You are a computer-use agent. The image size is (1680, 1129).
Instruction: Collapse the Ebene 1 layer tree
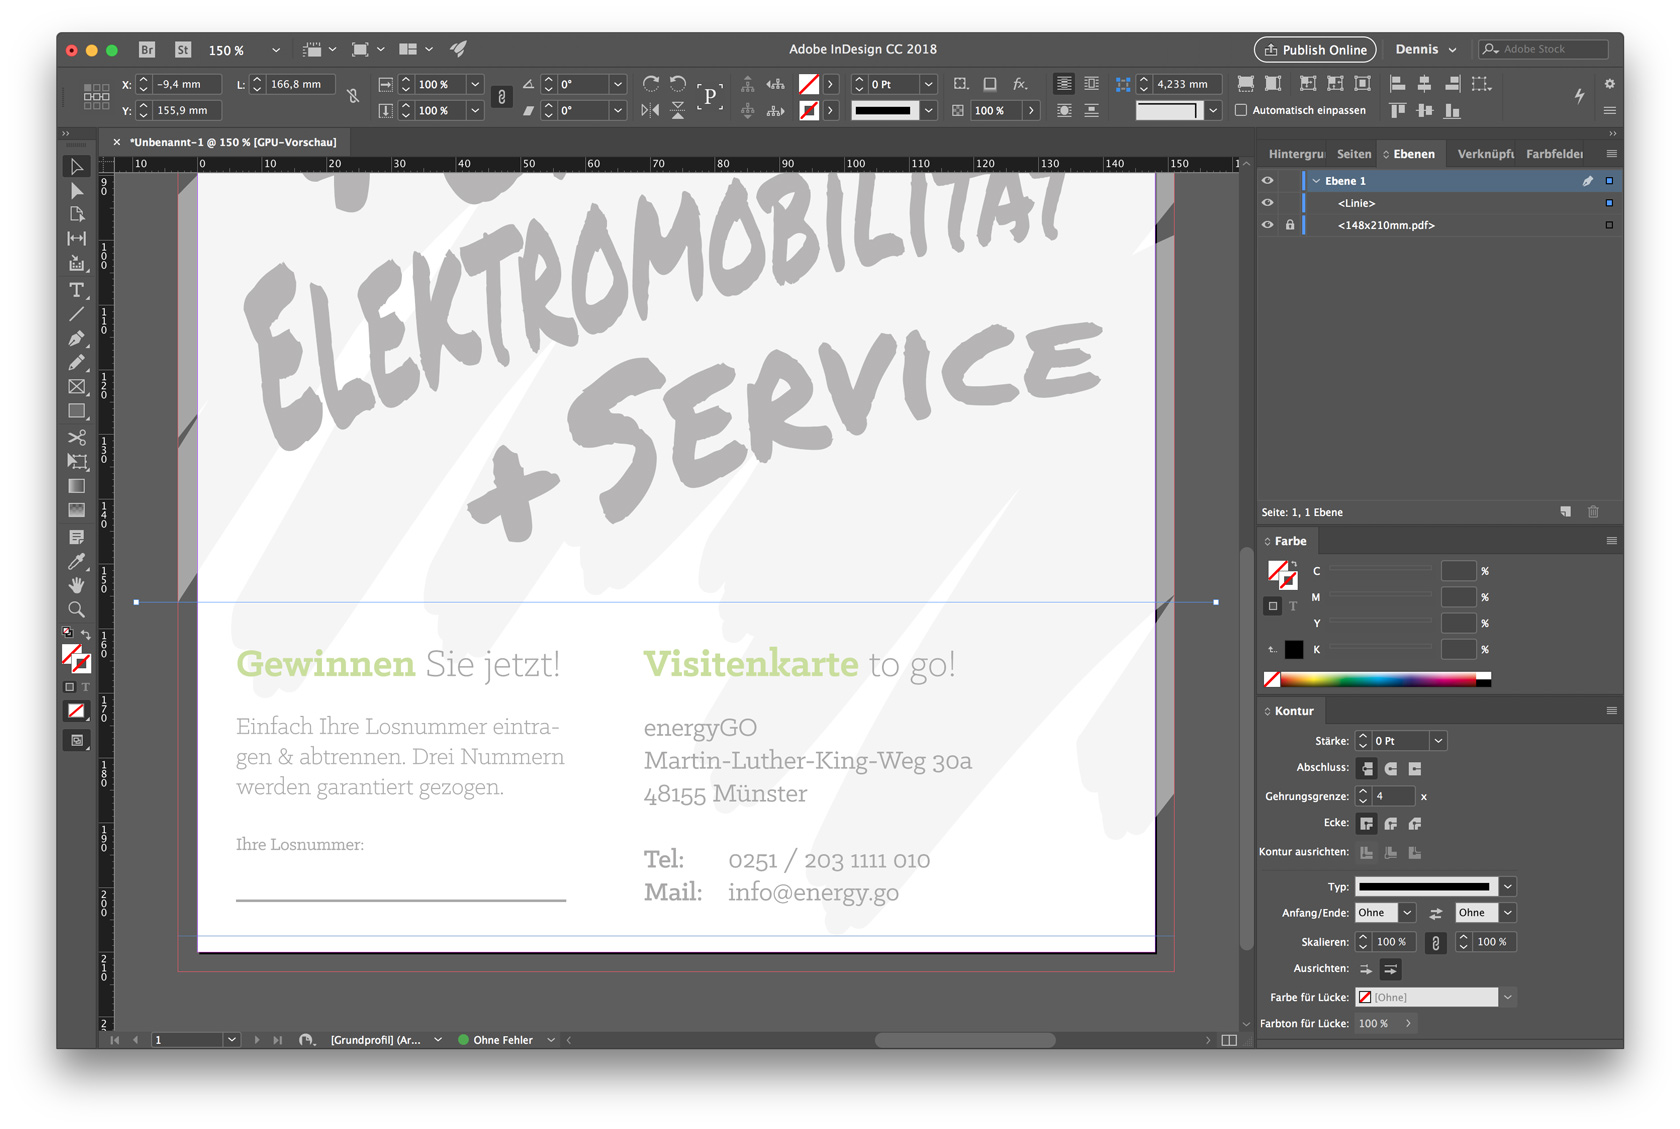[1316, 181]
